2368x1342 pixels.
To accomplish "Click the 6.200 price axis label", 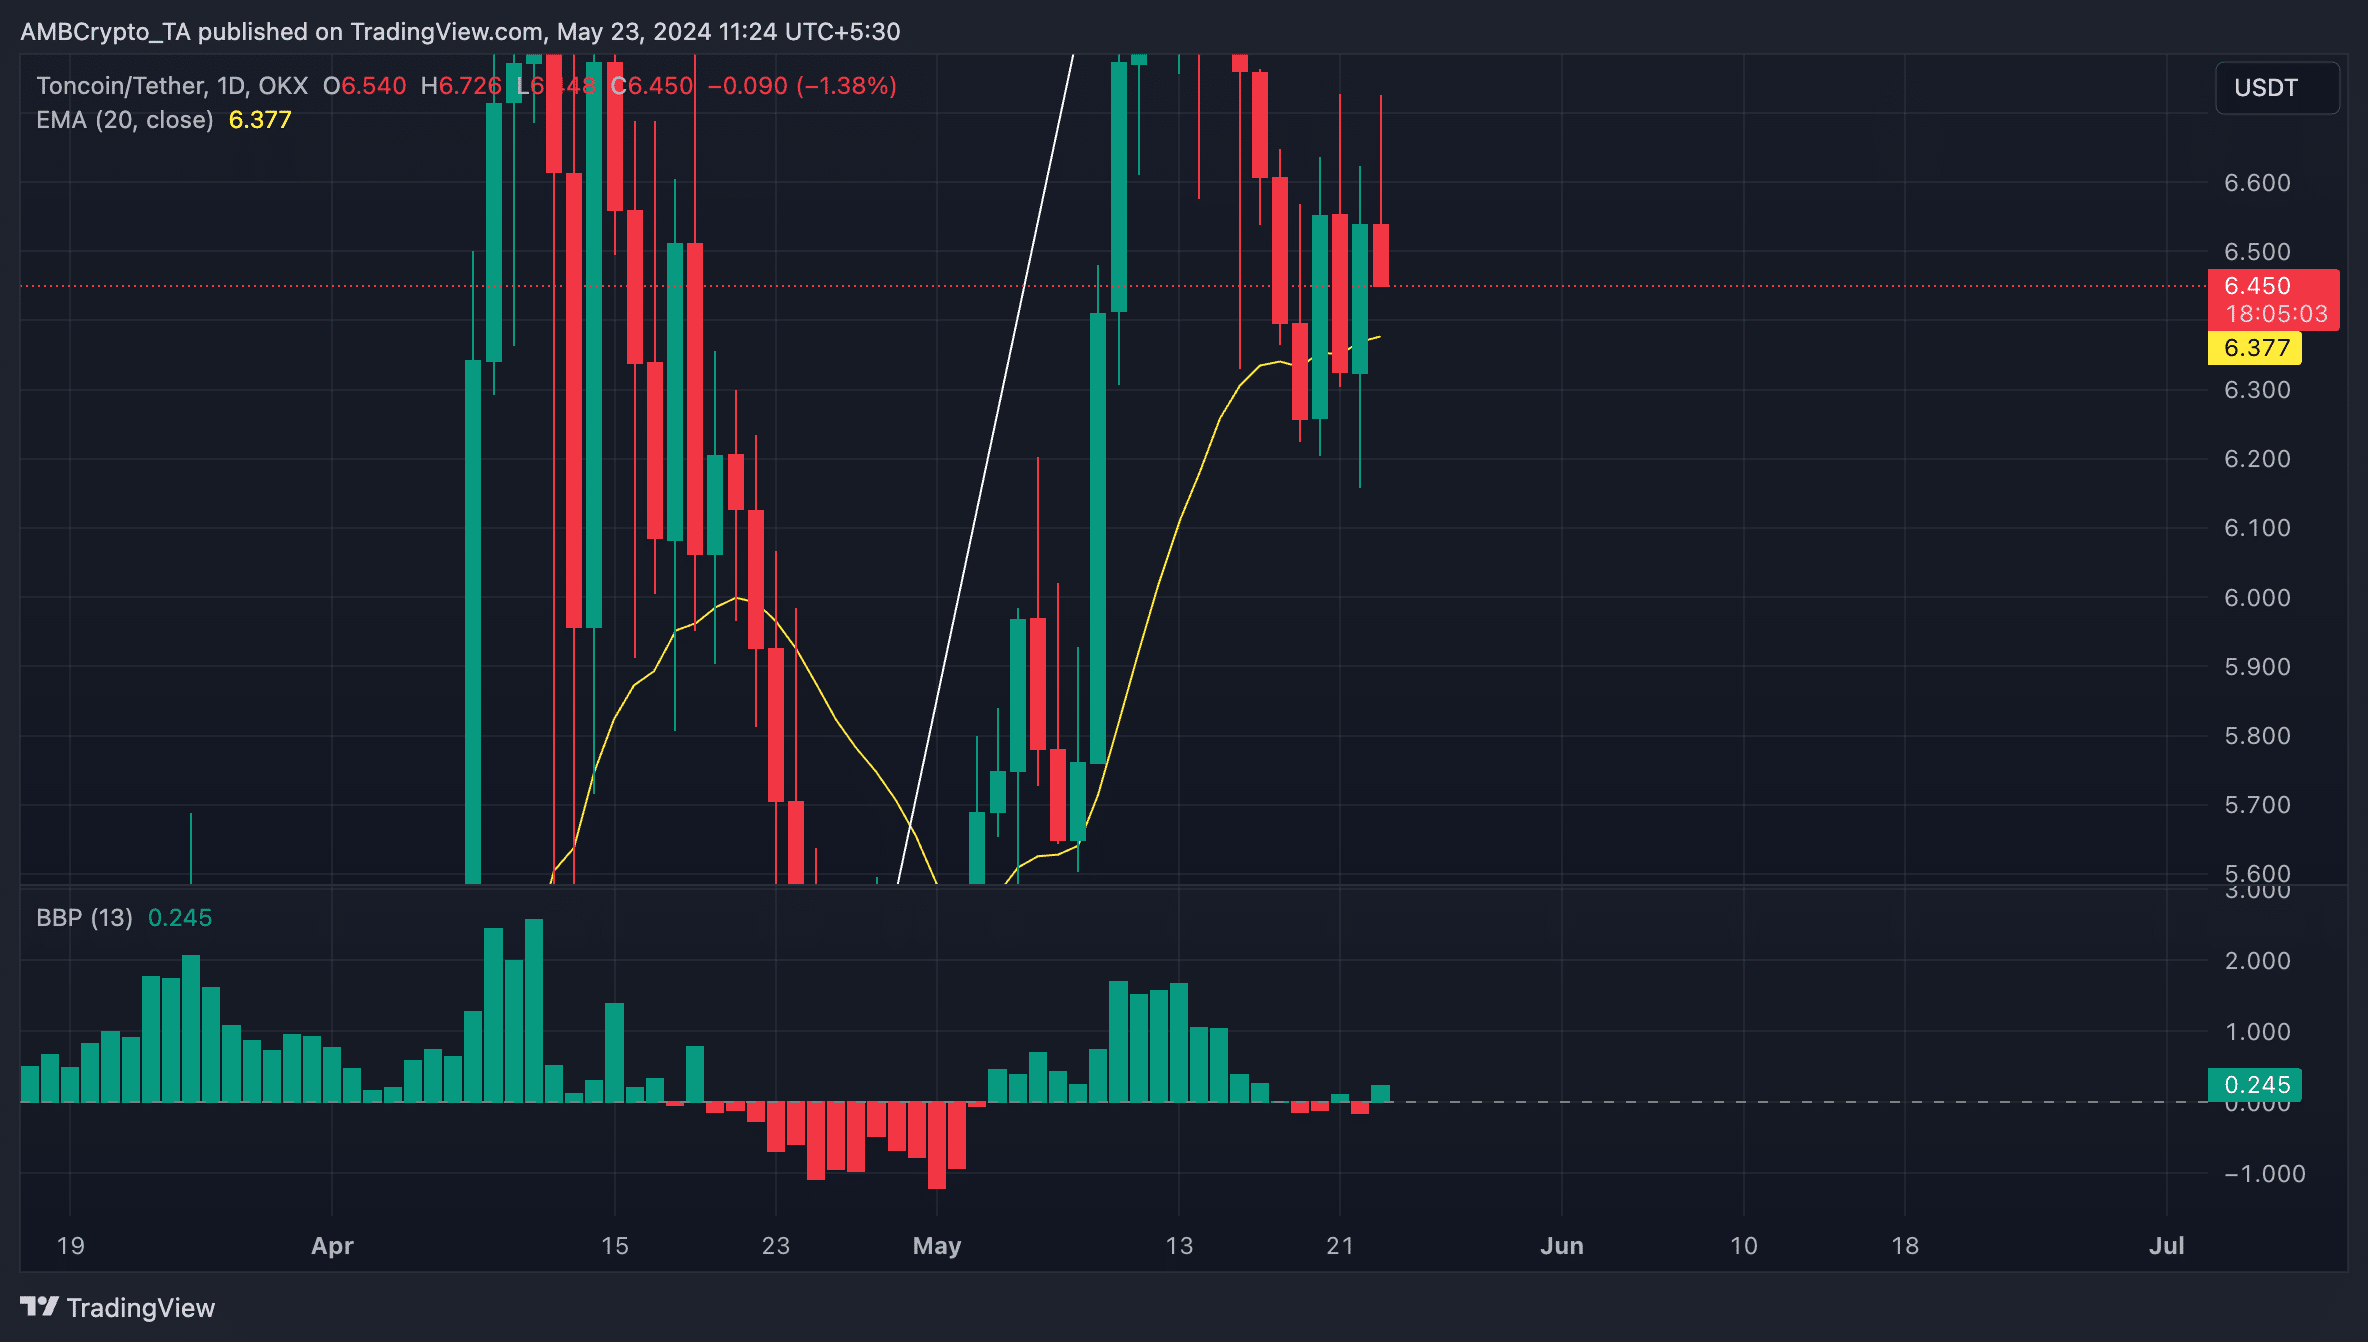I will 2257,459.
